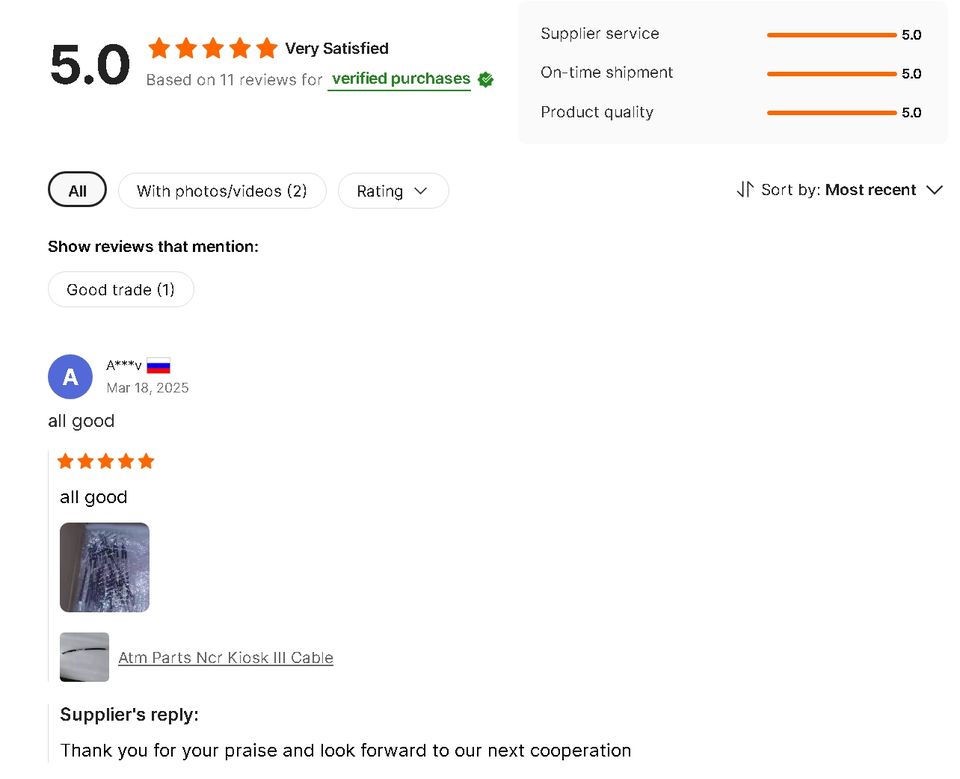Filter reviews with photos/videos

click(x=222, y=191)
